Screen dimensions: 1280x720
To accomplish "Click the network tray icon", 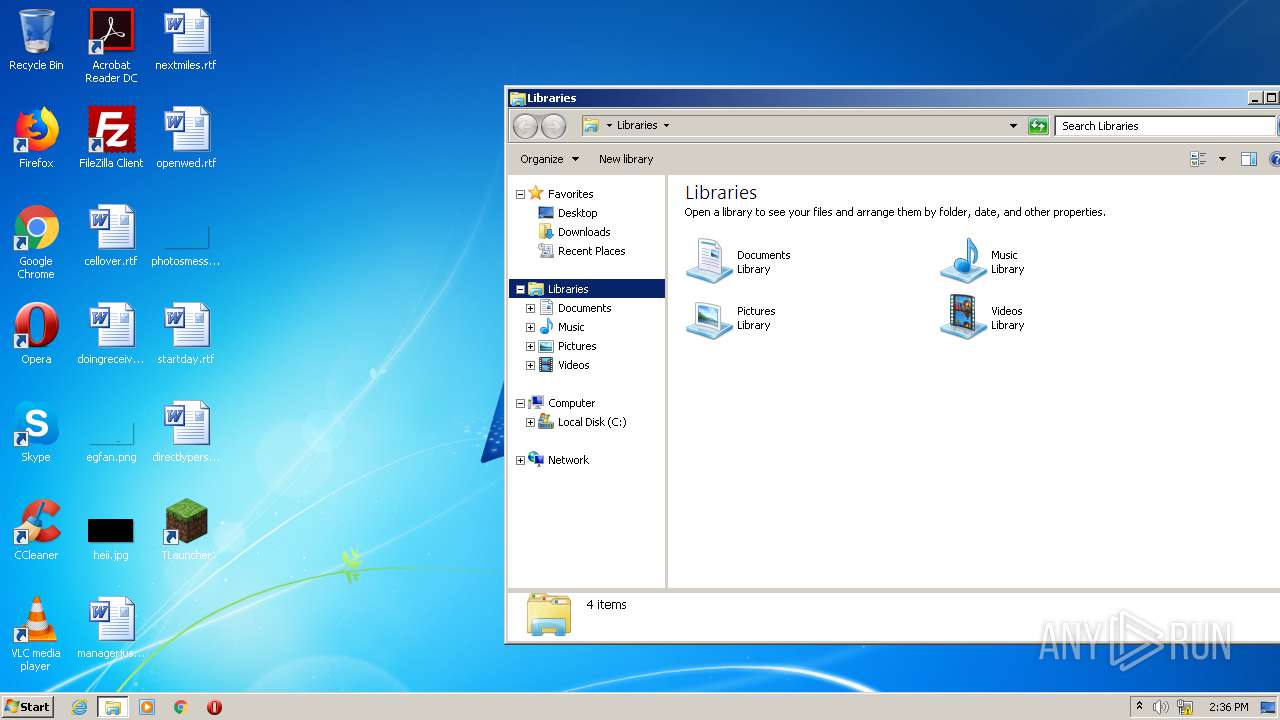I will click(x=1184, y=707).
